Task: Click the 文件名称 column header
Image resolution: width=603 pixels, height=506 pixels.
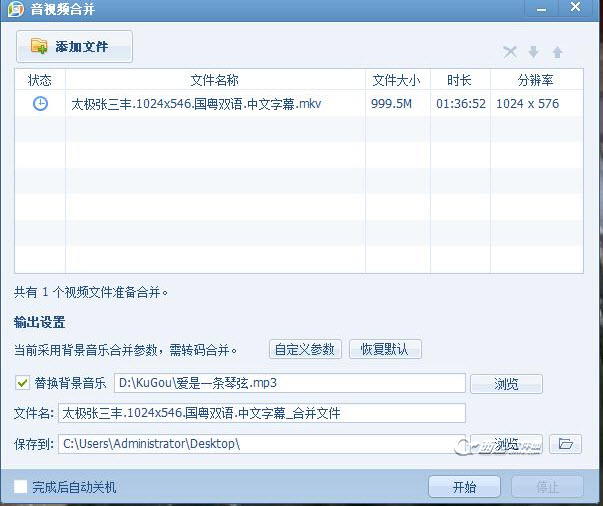Action: pos(215,80)
